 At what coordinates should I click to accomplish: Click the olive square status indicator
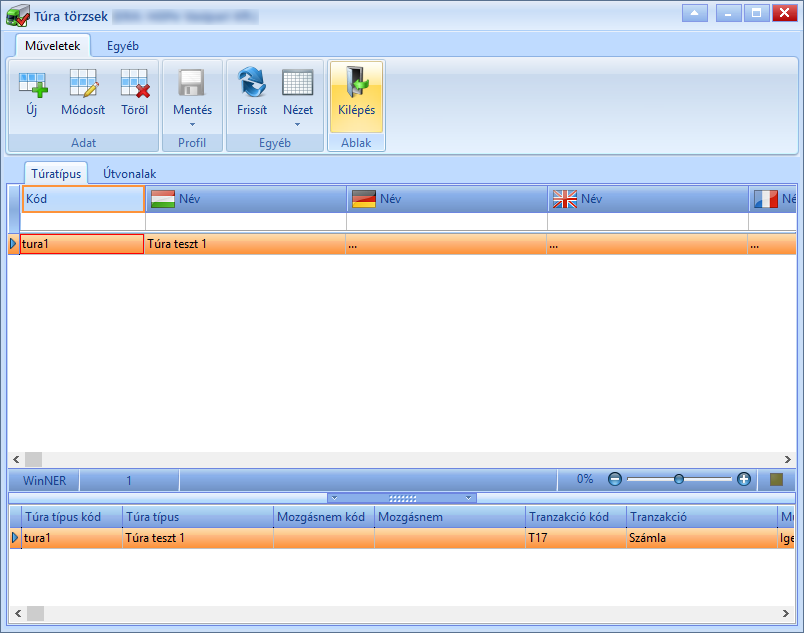[x=776, y=479]
